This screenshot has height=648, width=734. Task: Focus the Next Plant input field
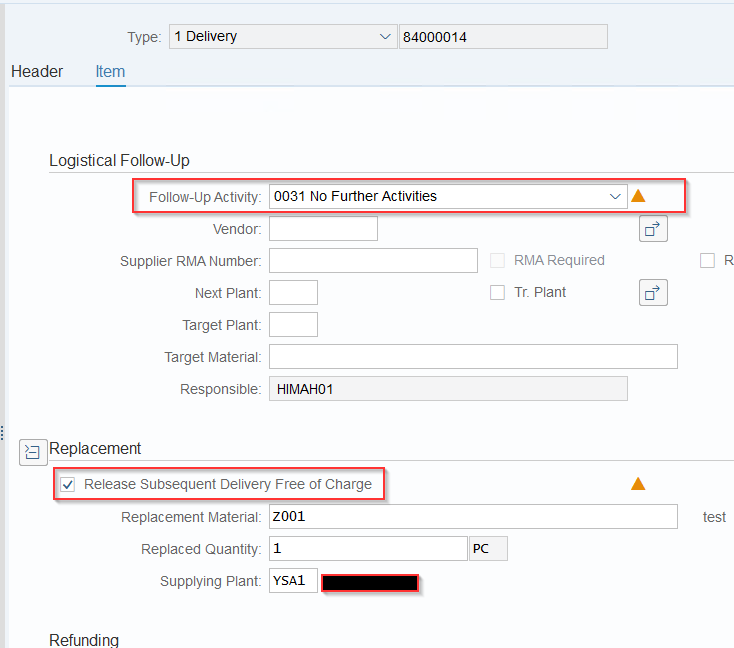(294, 293)
